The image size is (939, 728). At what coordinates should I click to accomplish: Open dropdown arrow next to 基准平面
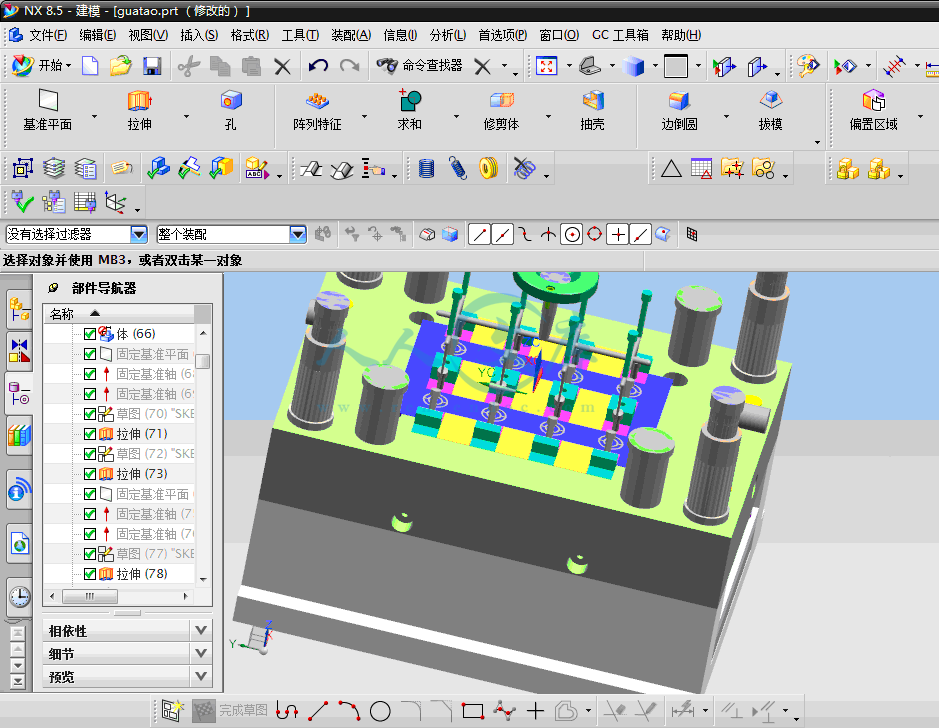(94, 116)
